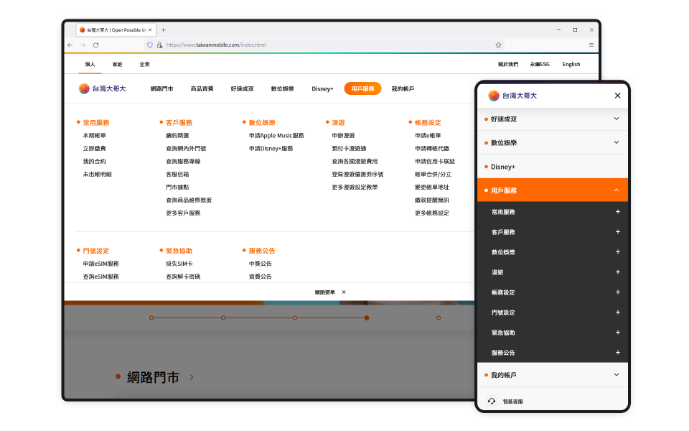The height and width of the screenshot is (431, 689).
Task: Open the Disney+ menu in desktop navigation
Action: pyautogui.click(x=322, y=88)
